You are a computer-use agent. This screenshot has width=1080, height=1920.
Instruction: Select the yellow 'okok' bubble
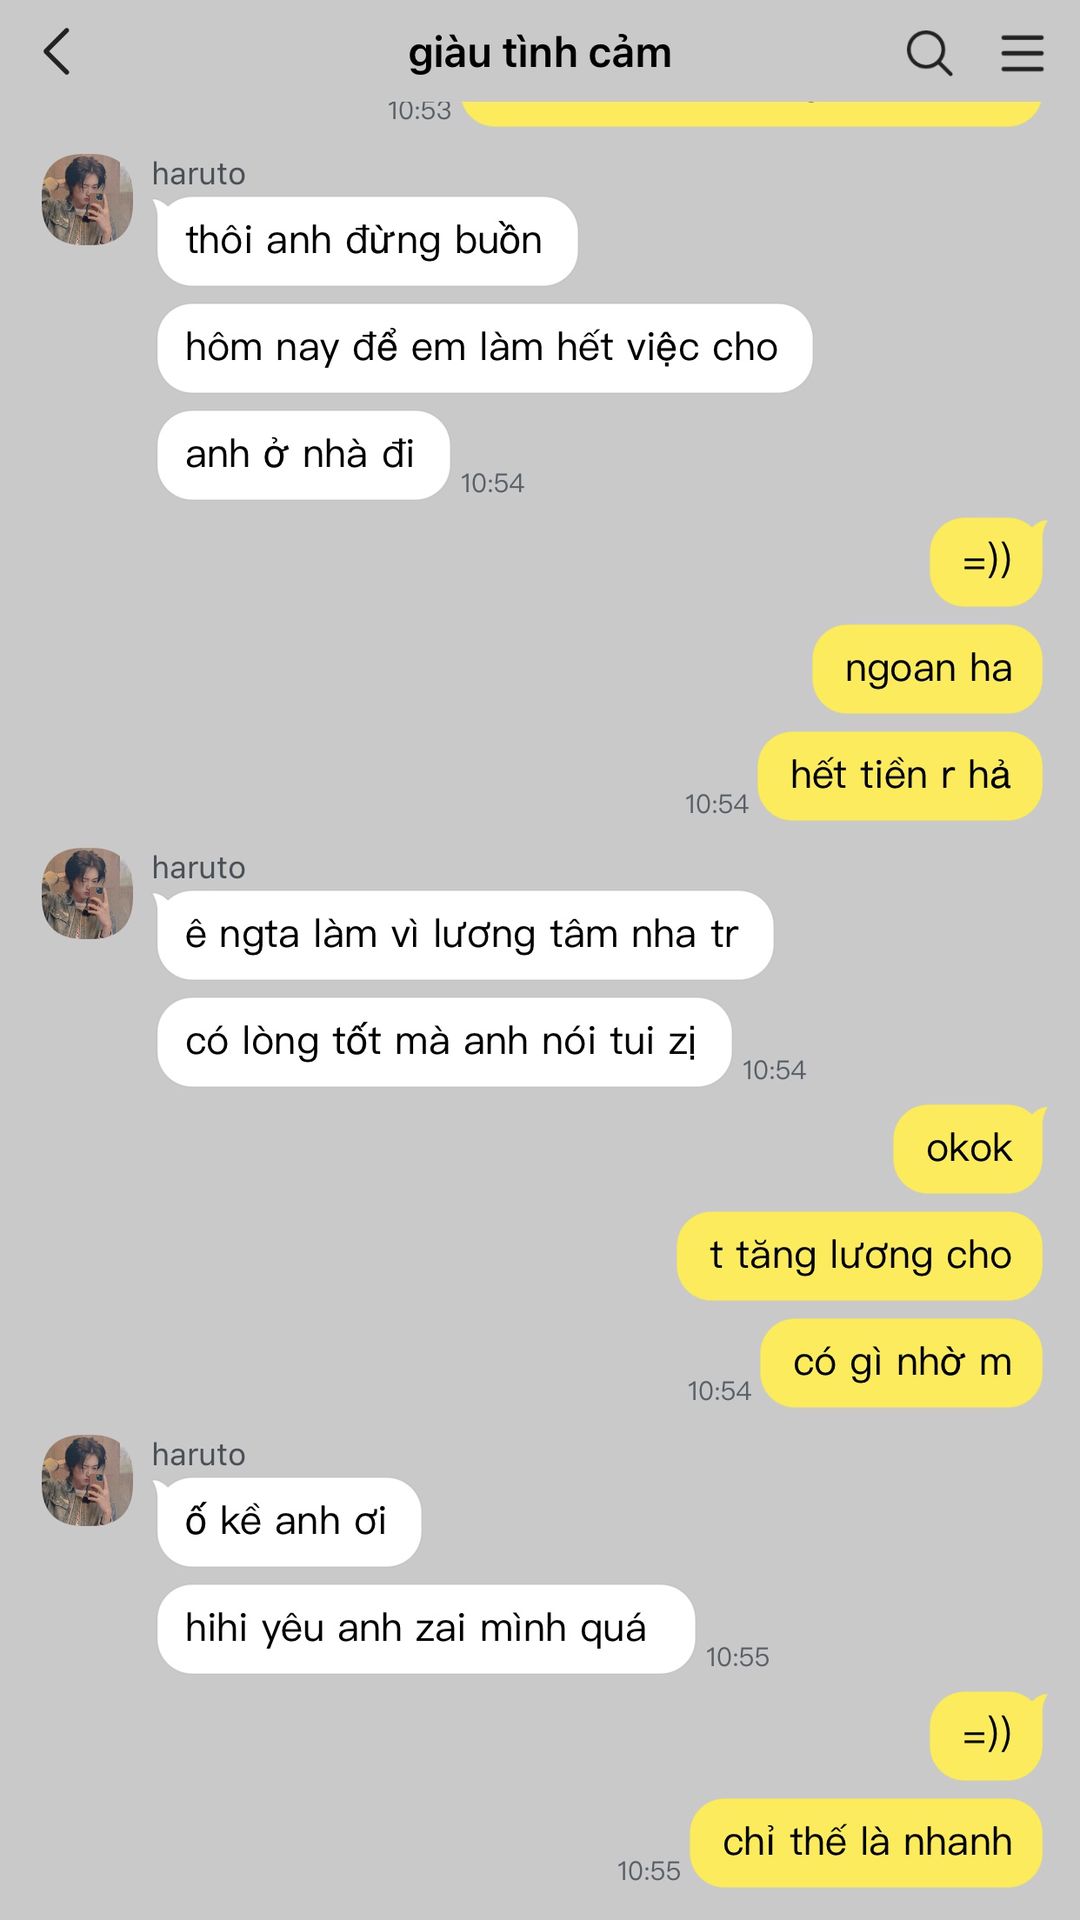point(968,1149)
